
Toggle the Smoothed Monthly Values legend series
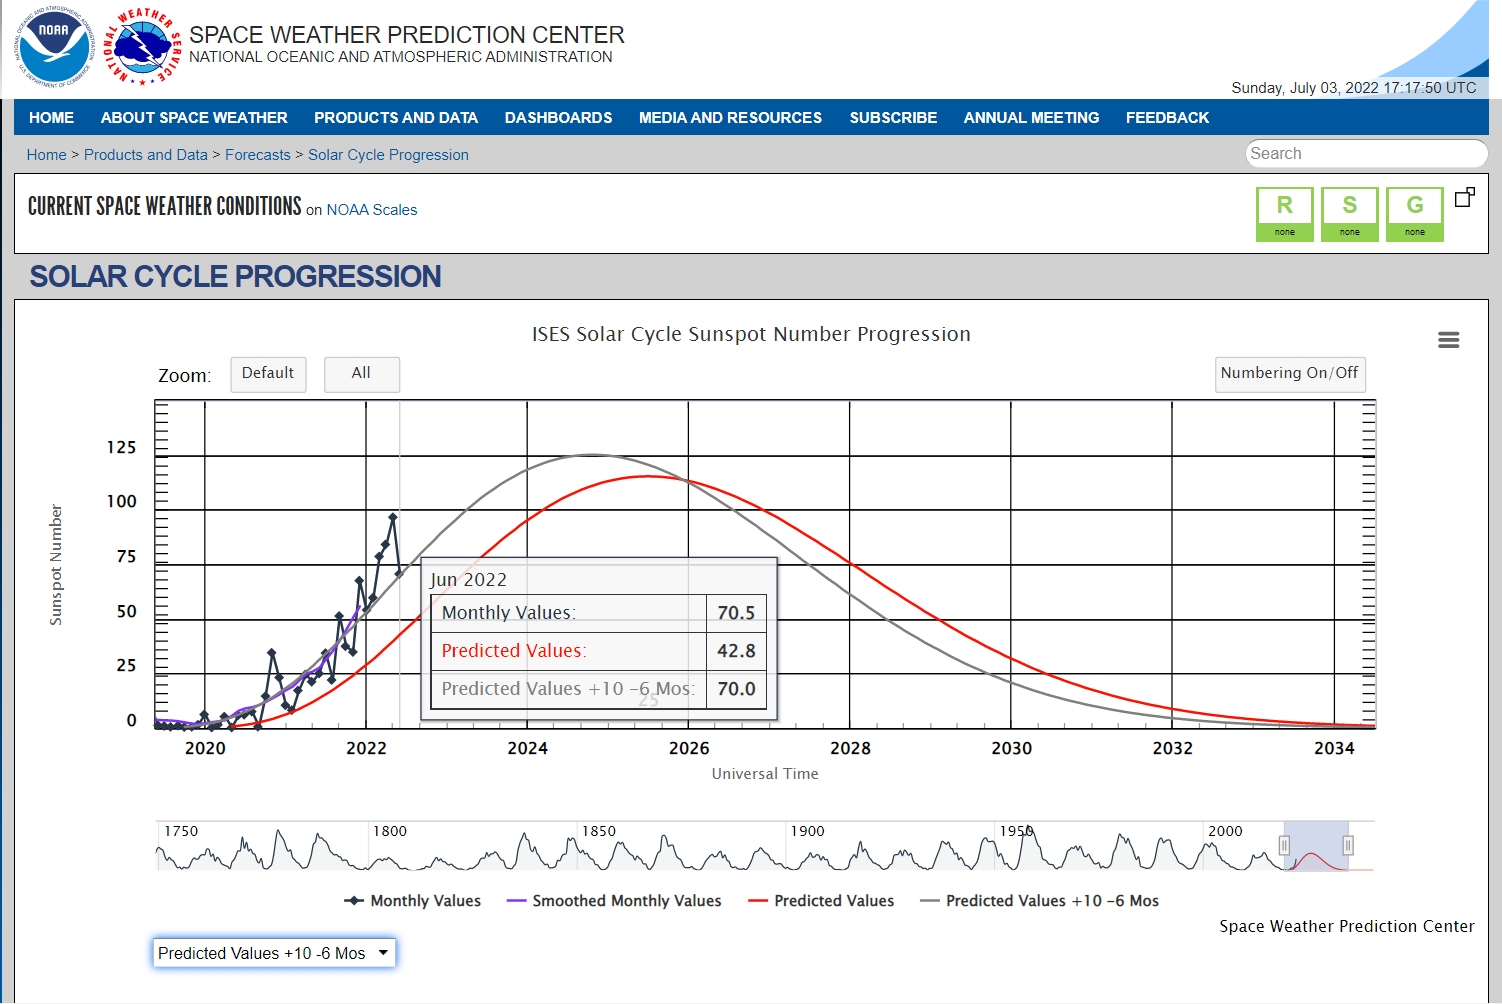(614, 901)
